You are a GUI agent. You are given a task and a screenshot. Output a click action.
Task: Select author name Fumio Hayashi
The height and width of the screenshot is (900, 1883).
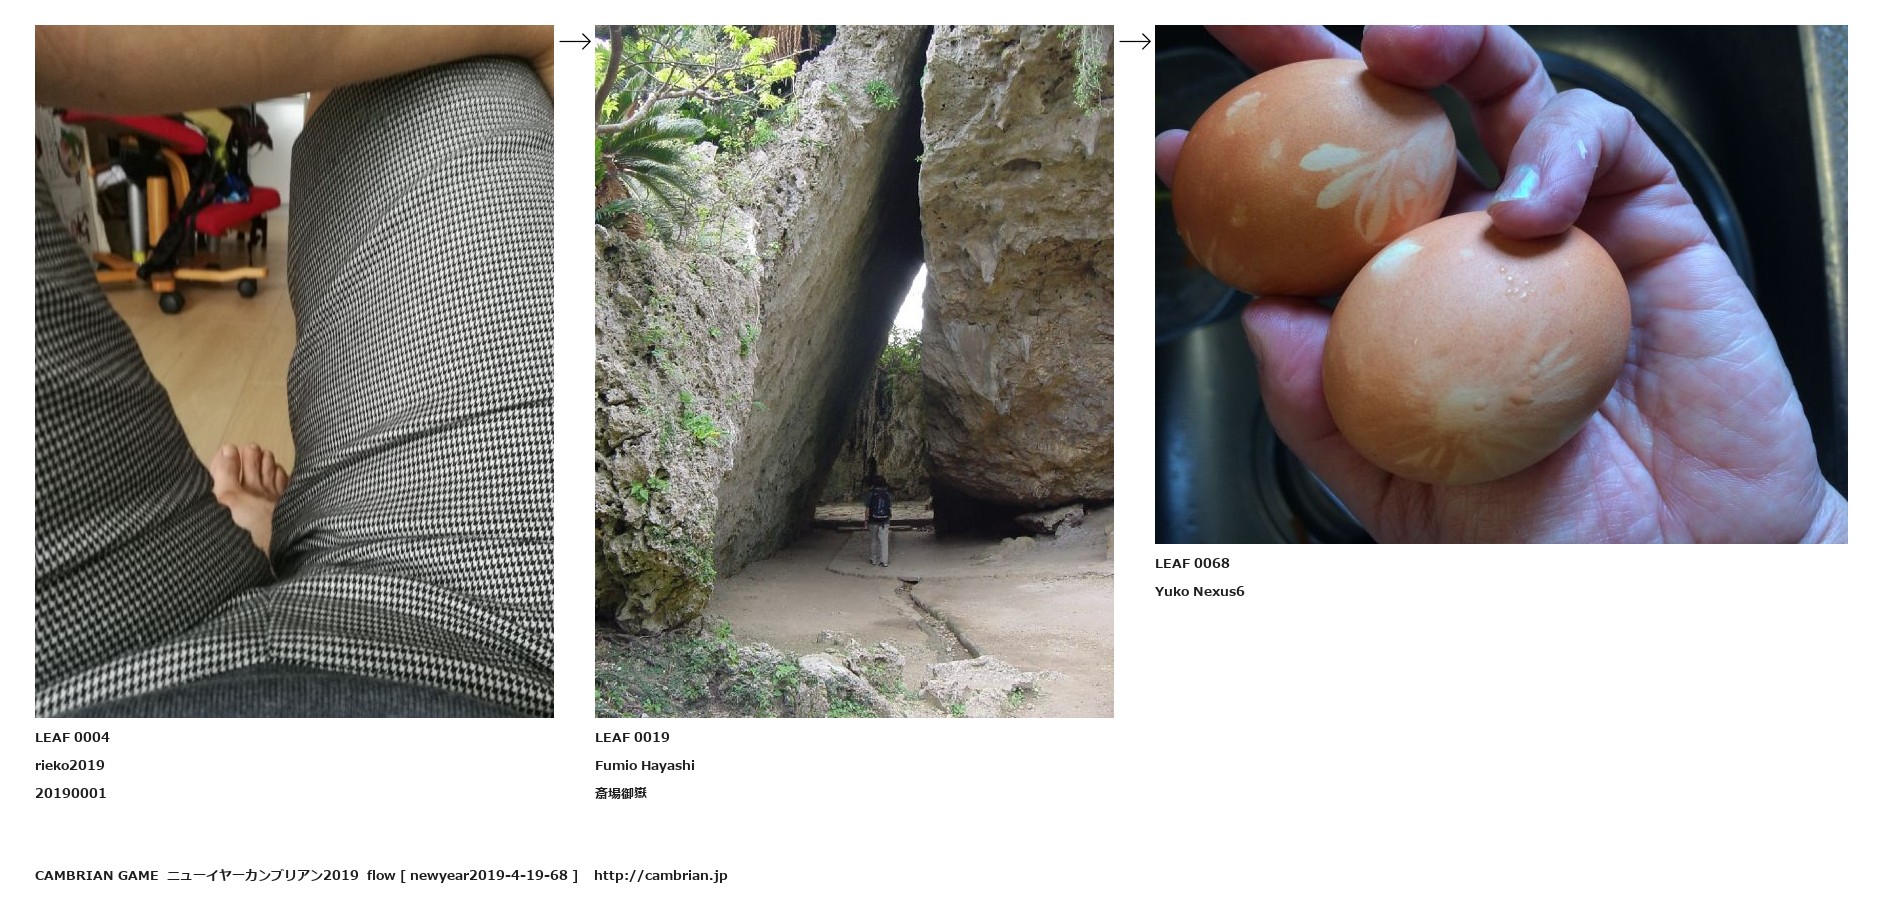click(645, 765)
